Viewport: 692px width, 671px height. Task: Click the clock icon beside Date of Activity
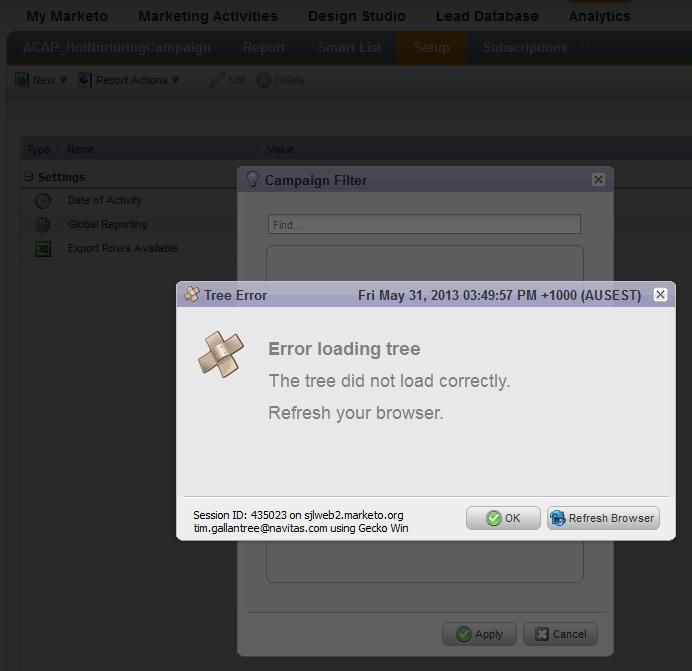coord(43,201)
